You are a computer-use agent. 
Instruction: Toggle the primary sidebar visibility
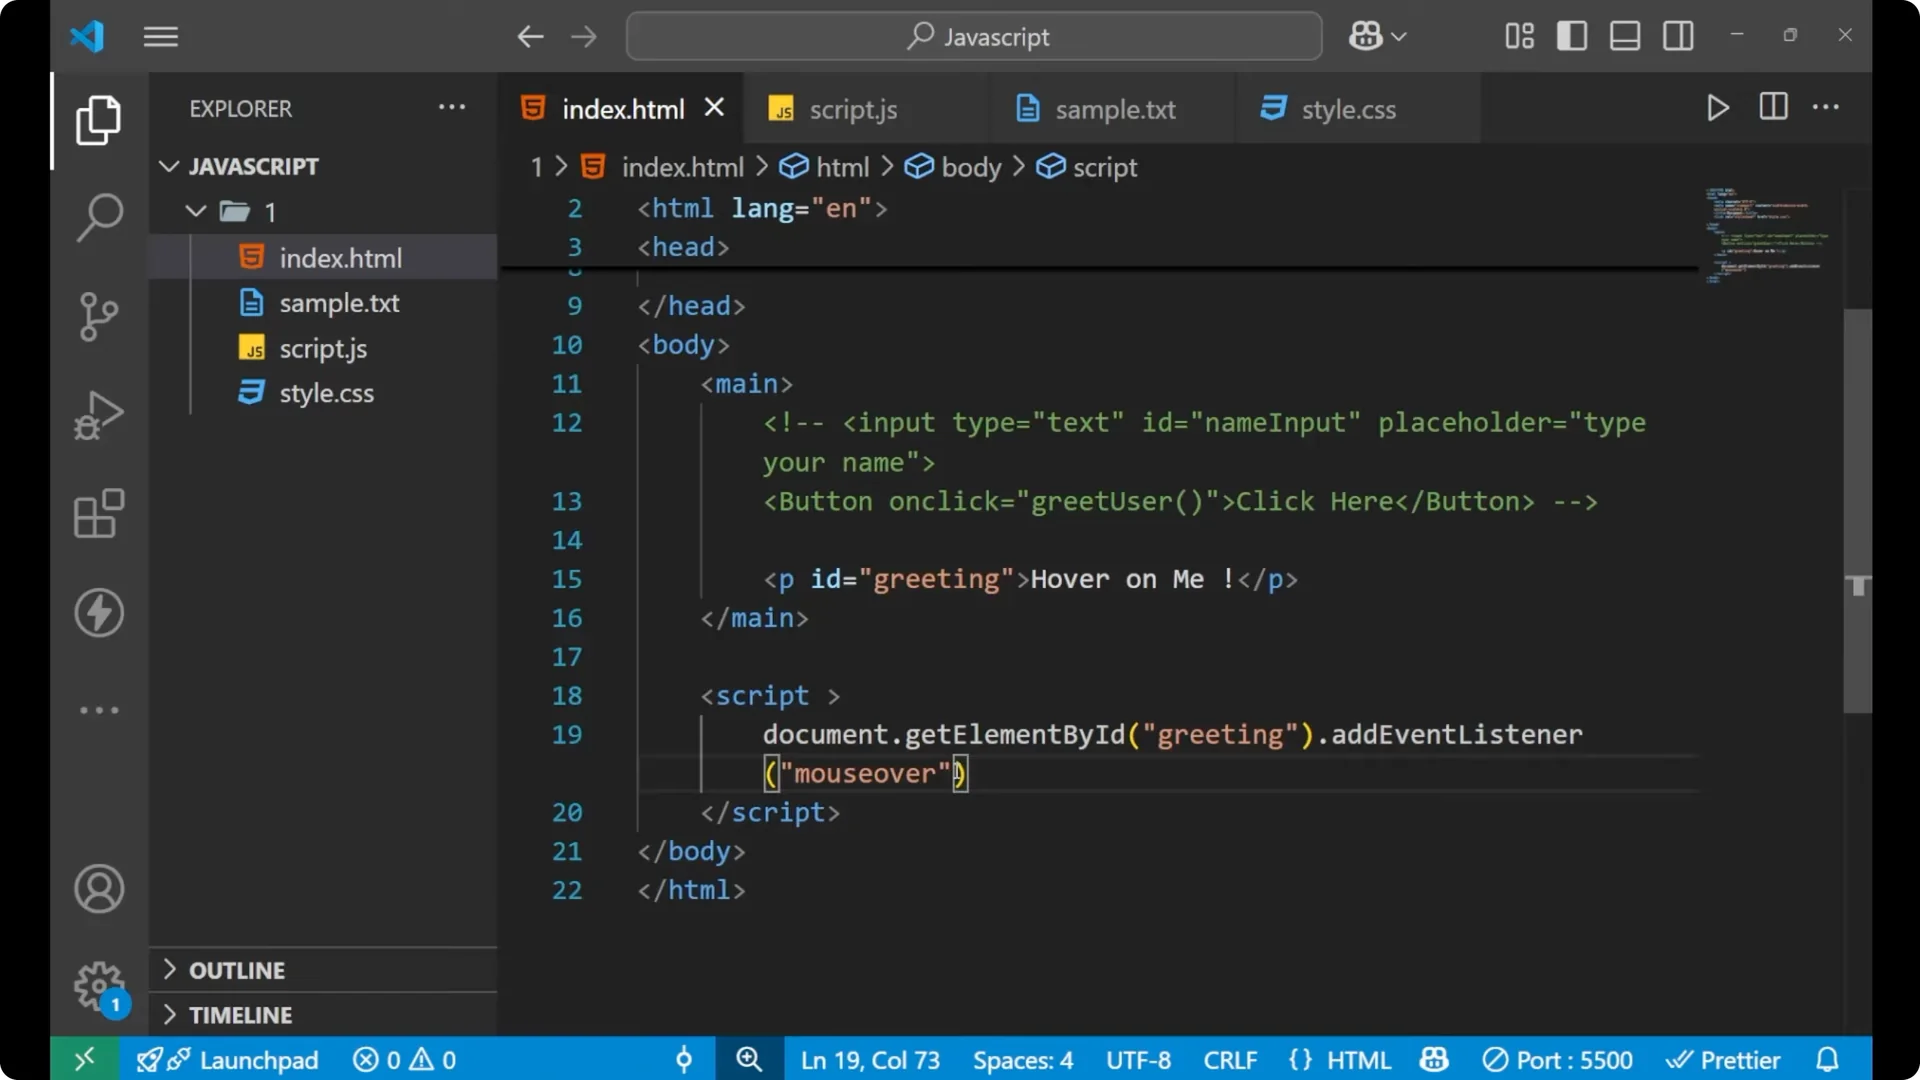(x=1571, y=35)
